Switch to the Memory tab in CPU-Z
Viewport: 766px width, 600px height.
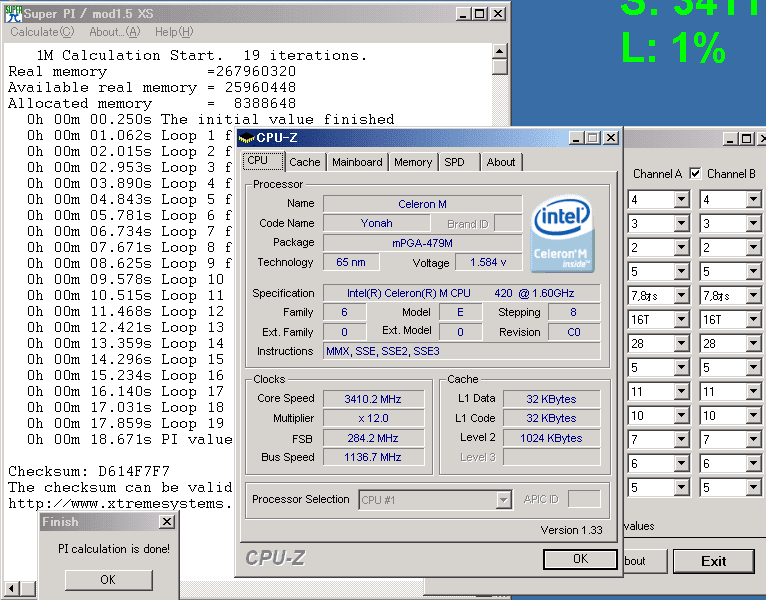[413, 162]
